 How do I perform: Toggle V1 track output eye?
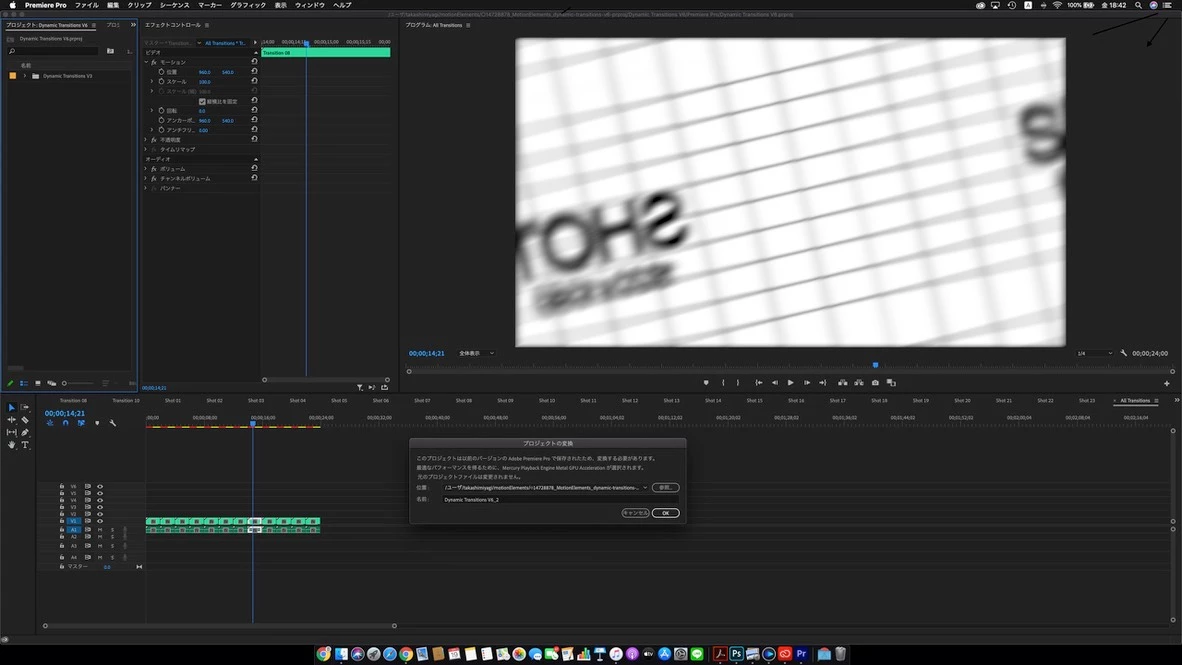click(x=100, y=521)
